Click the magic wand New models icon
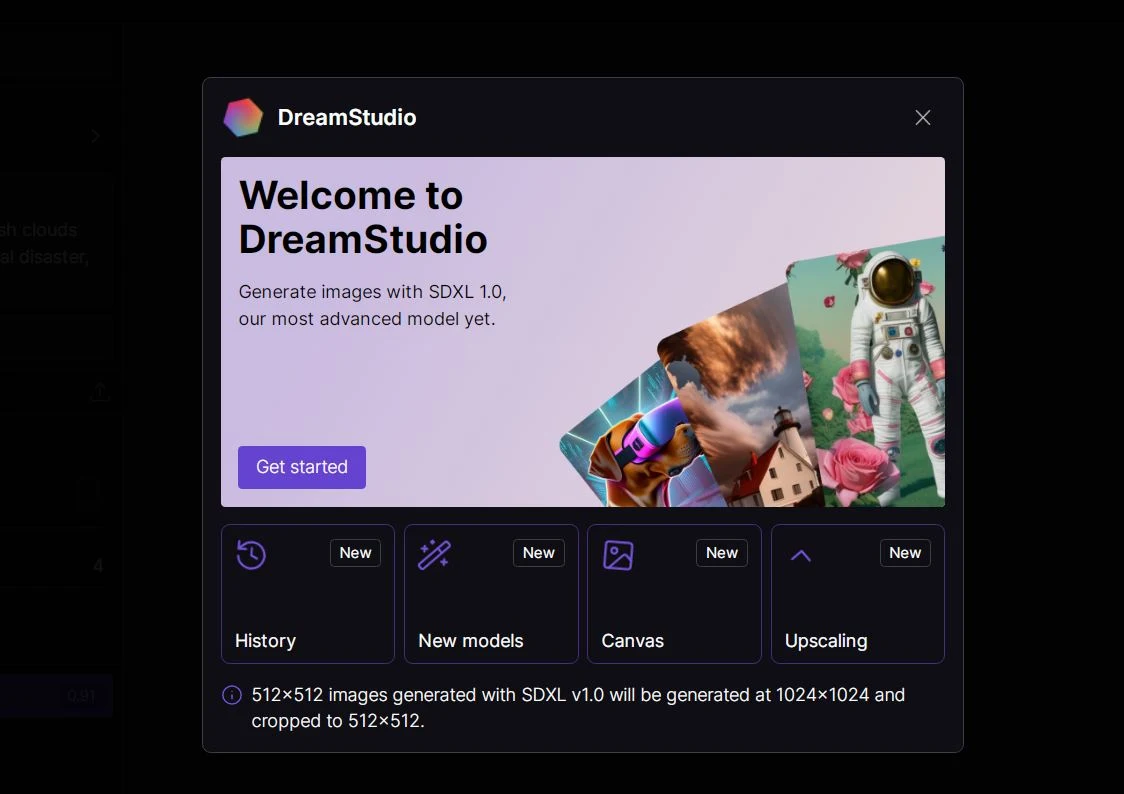The height and width of the screenshot is (794, 1124). 434,555
